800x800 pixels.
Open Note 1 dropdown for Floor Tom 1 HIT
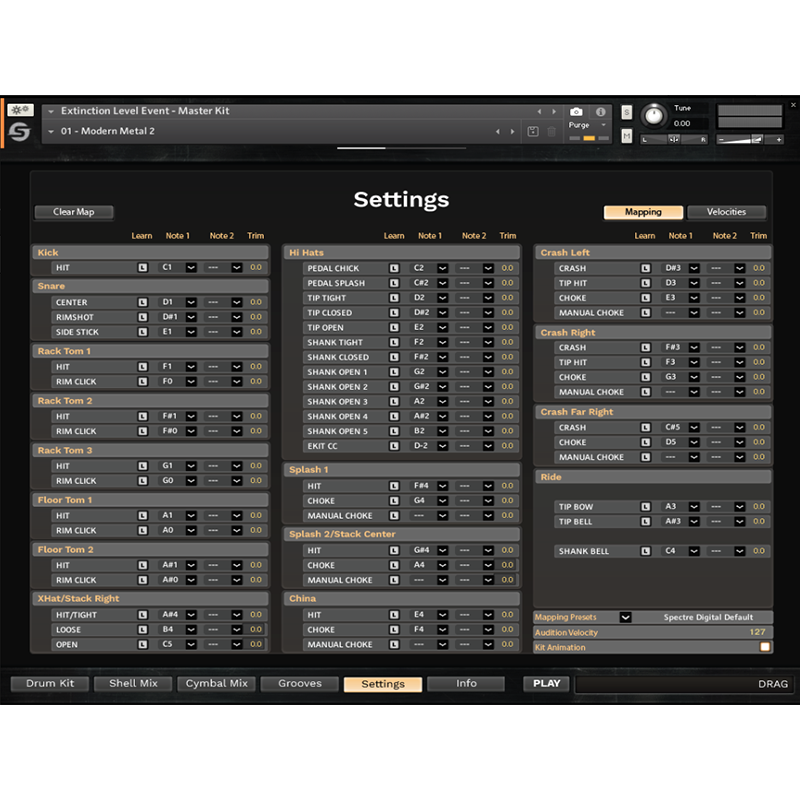tap(191, 516)
